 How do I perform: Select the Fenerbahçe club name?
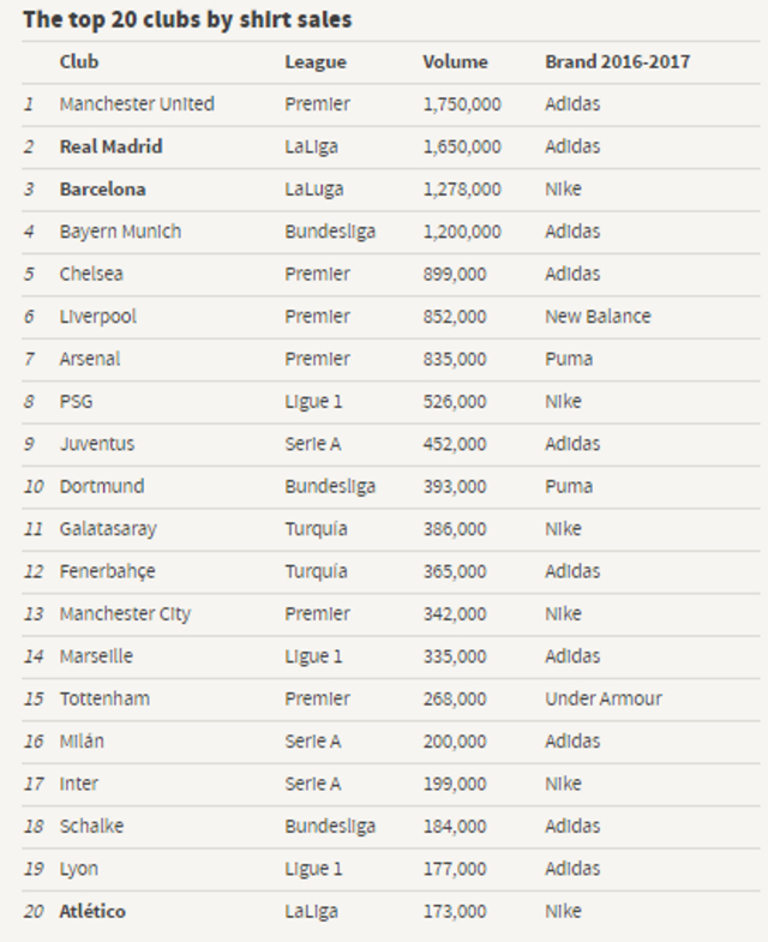pyautogui.click(x=107, y=572)
